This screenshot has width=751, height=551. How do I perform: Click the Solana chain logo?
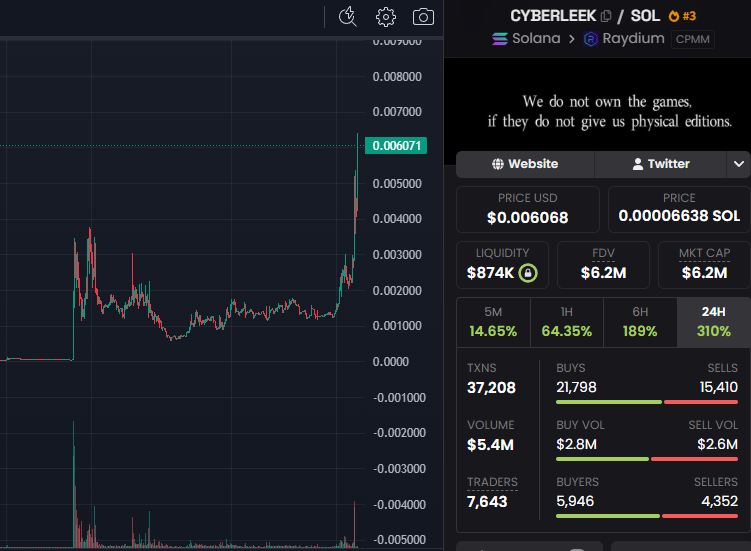500,39
